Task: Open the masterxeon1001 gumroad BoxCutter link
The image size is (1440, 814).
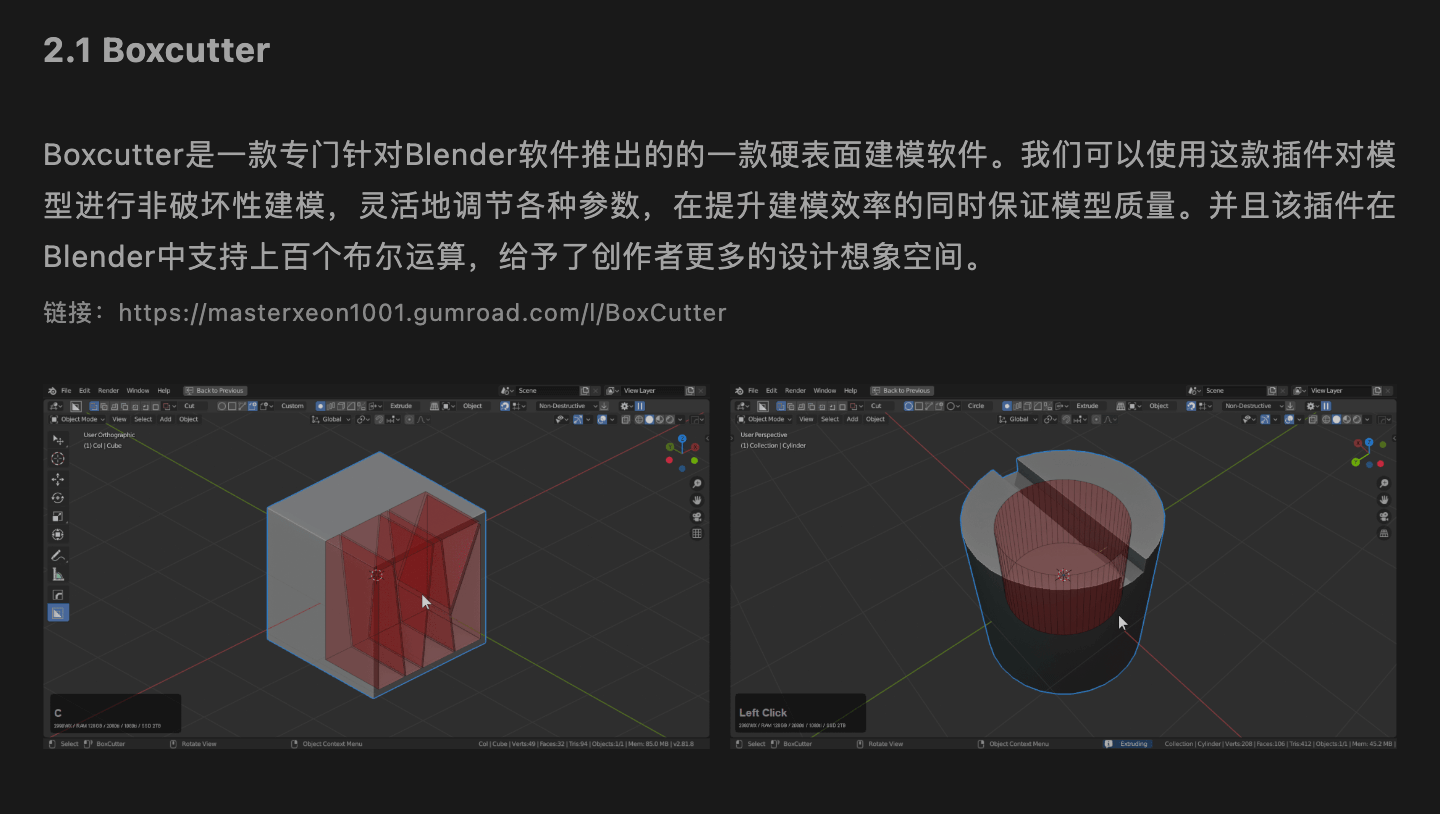Action: coord(422,313)
